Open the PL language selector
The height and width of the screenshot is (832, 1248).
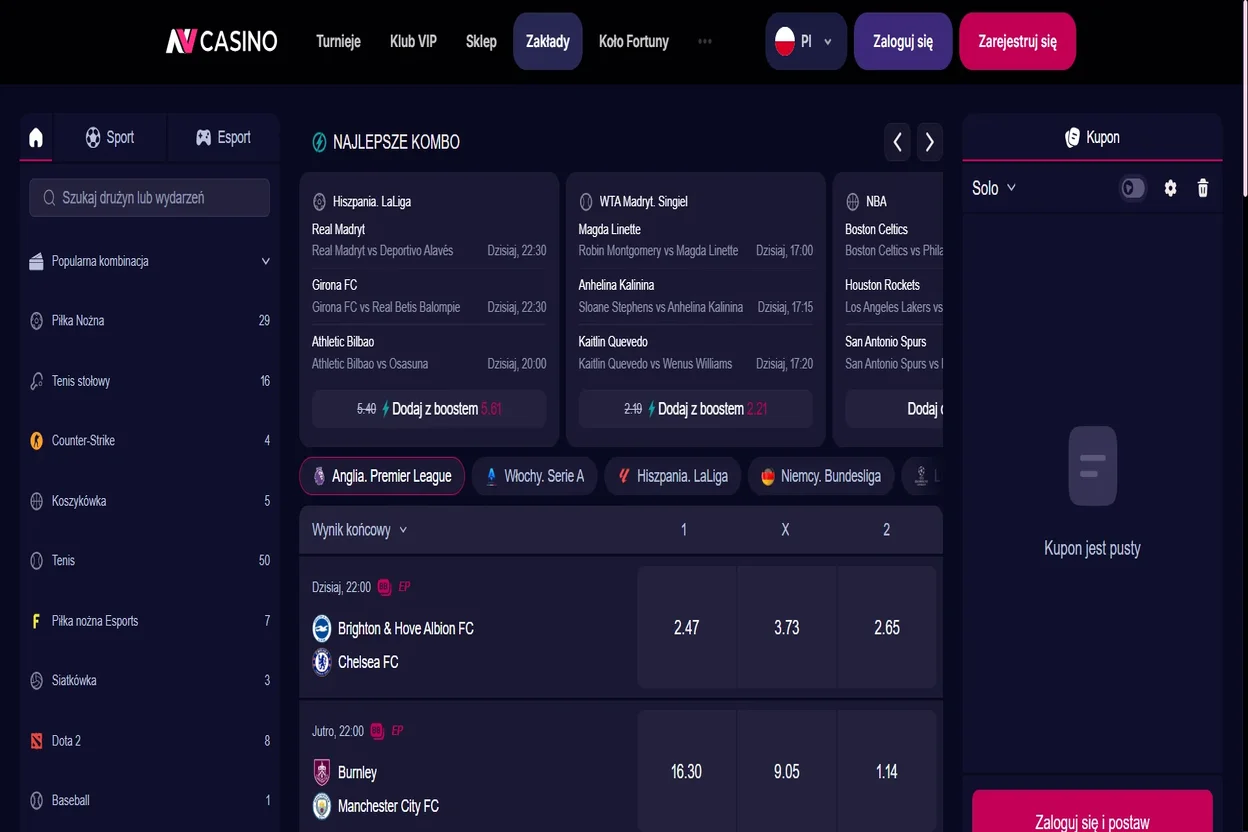(x=804, y=41)
